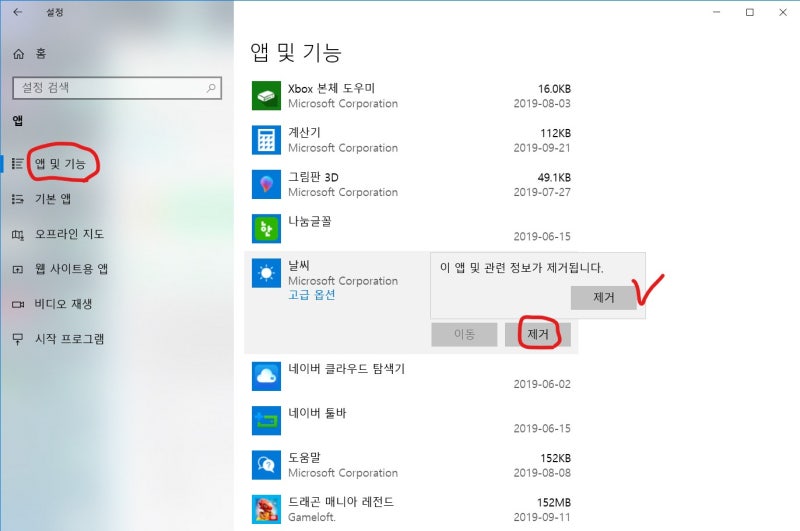Click the 앱 및 기능 page heading
This screenshot has height=531, width=800.
296,53
